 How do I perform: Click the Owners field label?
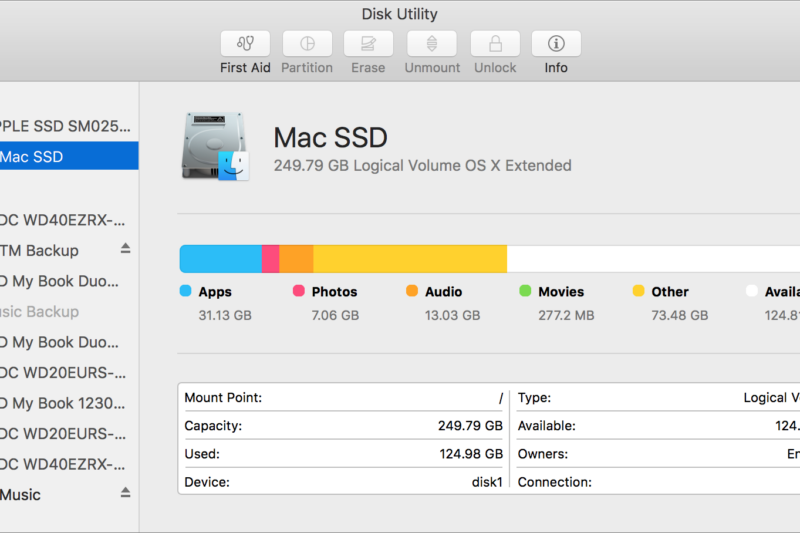click(543, 453)
